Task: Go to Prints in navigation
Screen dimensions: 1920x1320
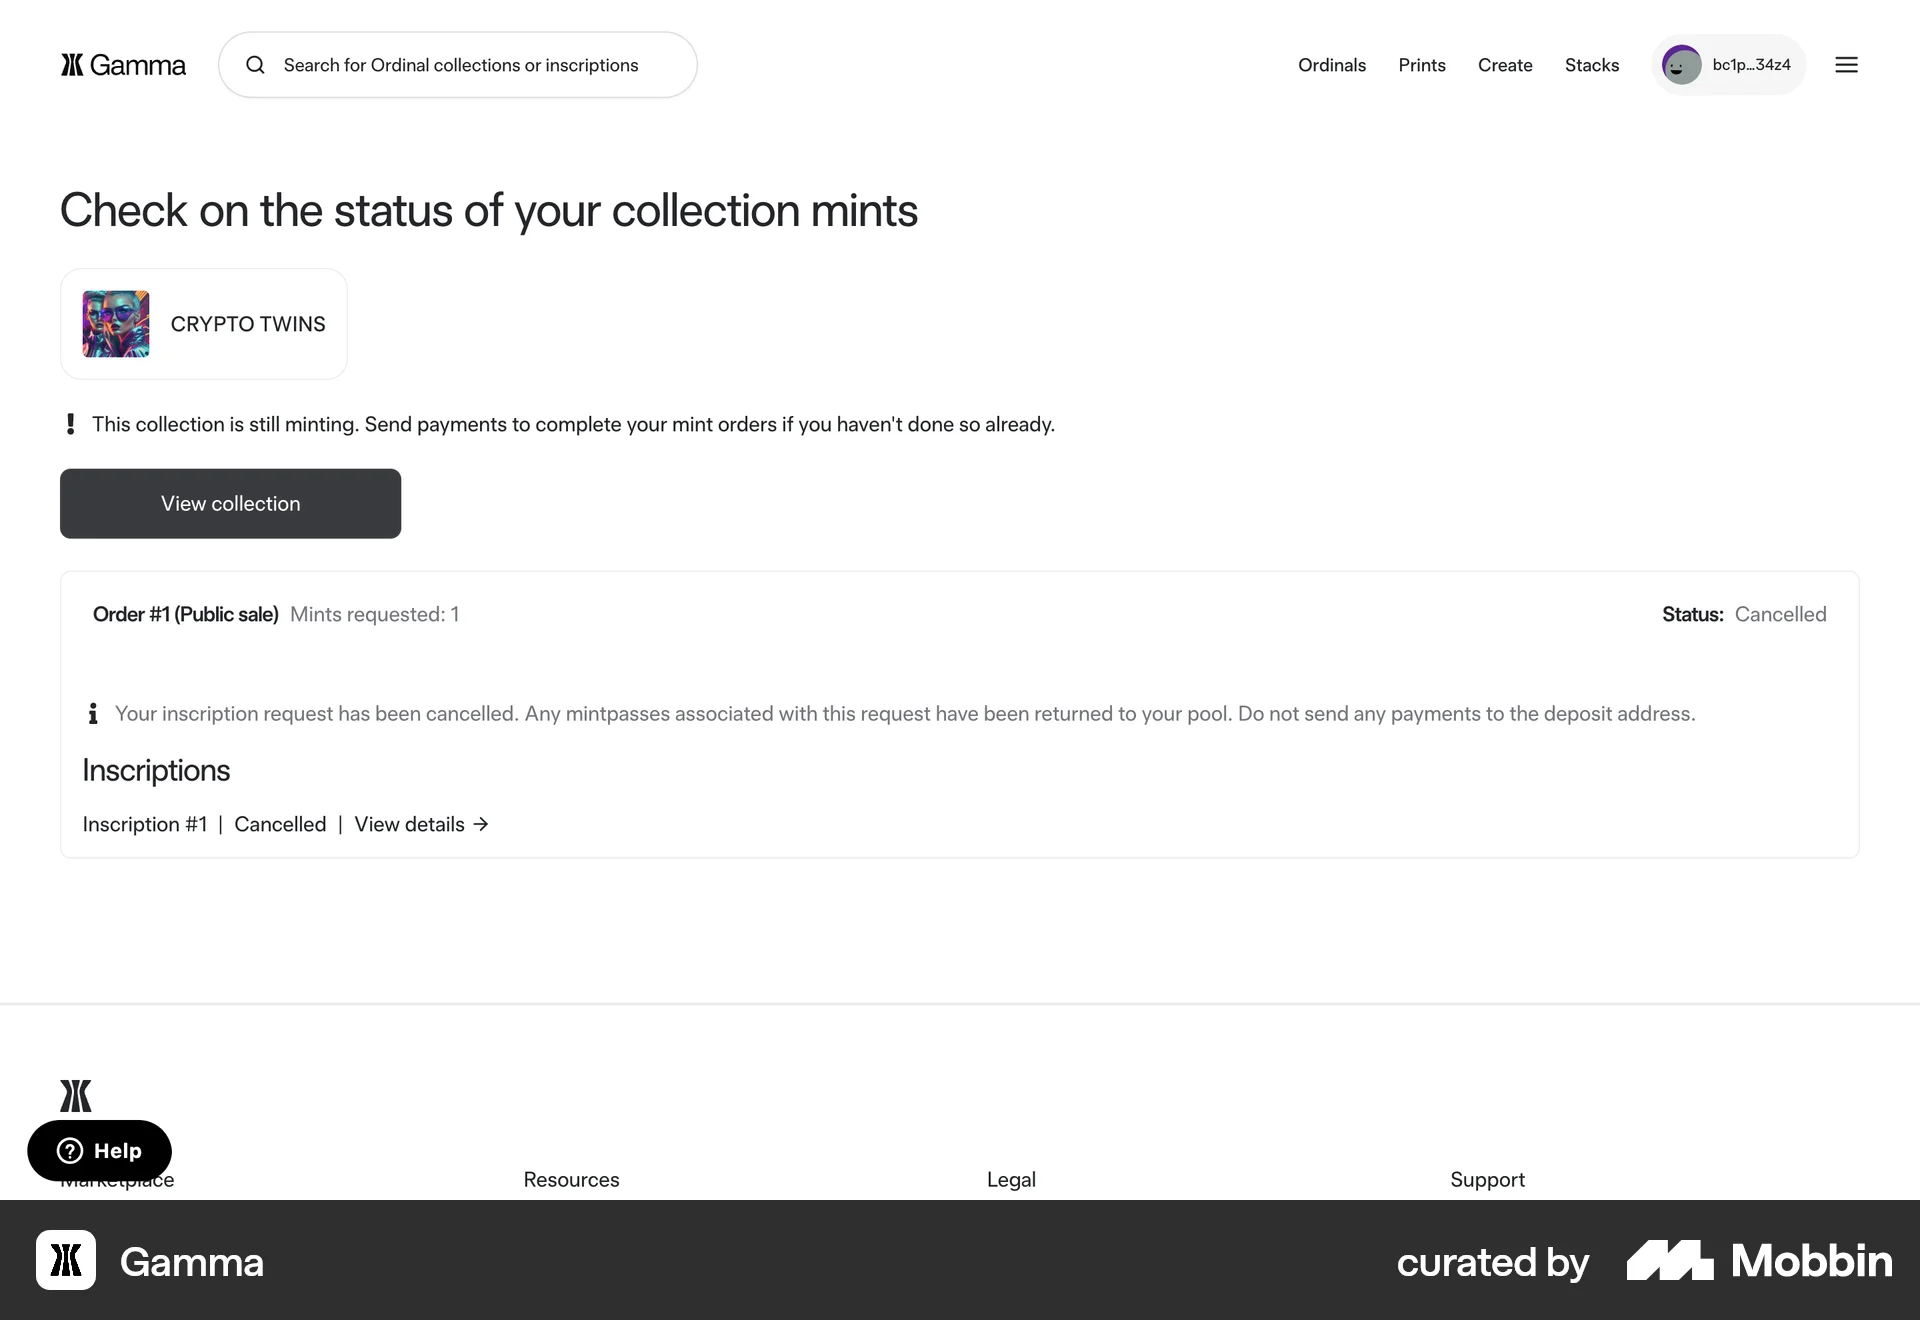Action: pyautogui.click(x=1421, y=65)
